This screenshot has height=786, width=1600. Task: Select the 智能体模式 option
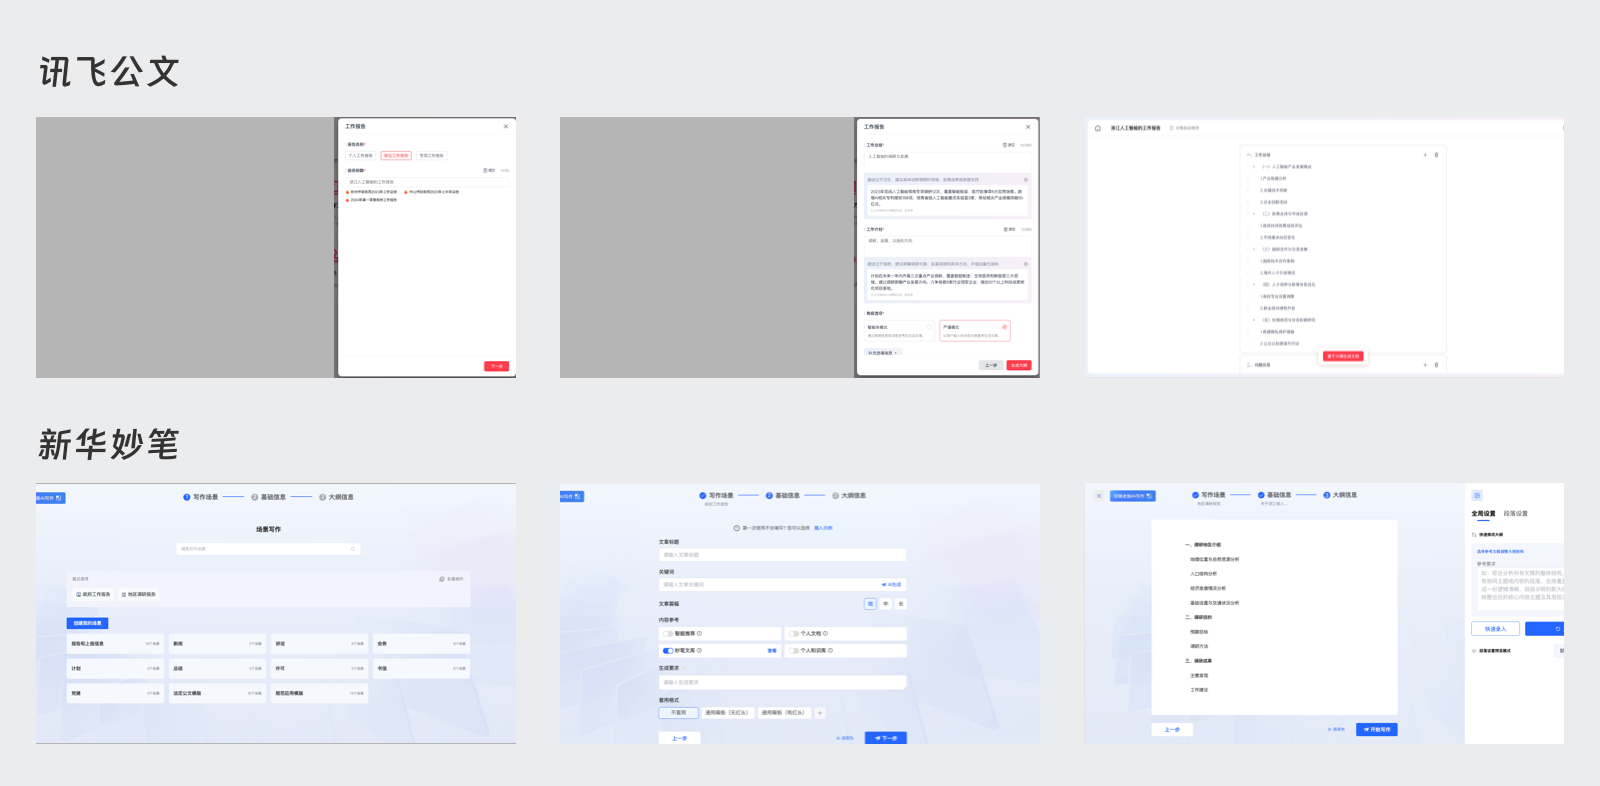point(899,330)
